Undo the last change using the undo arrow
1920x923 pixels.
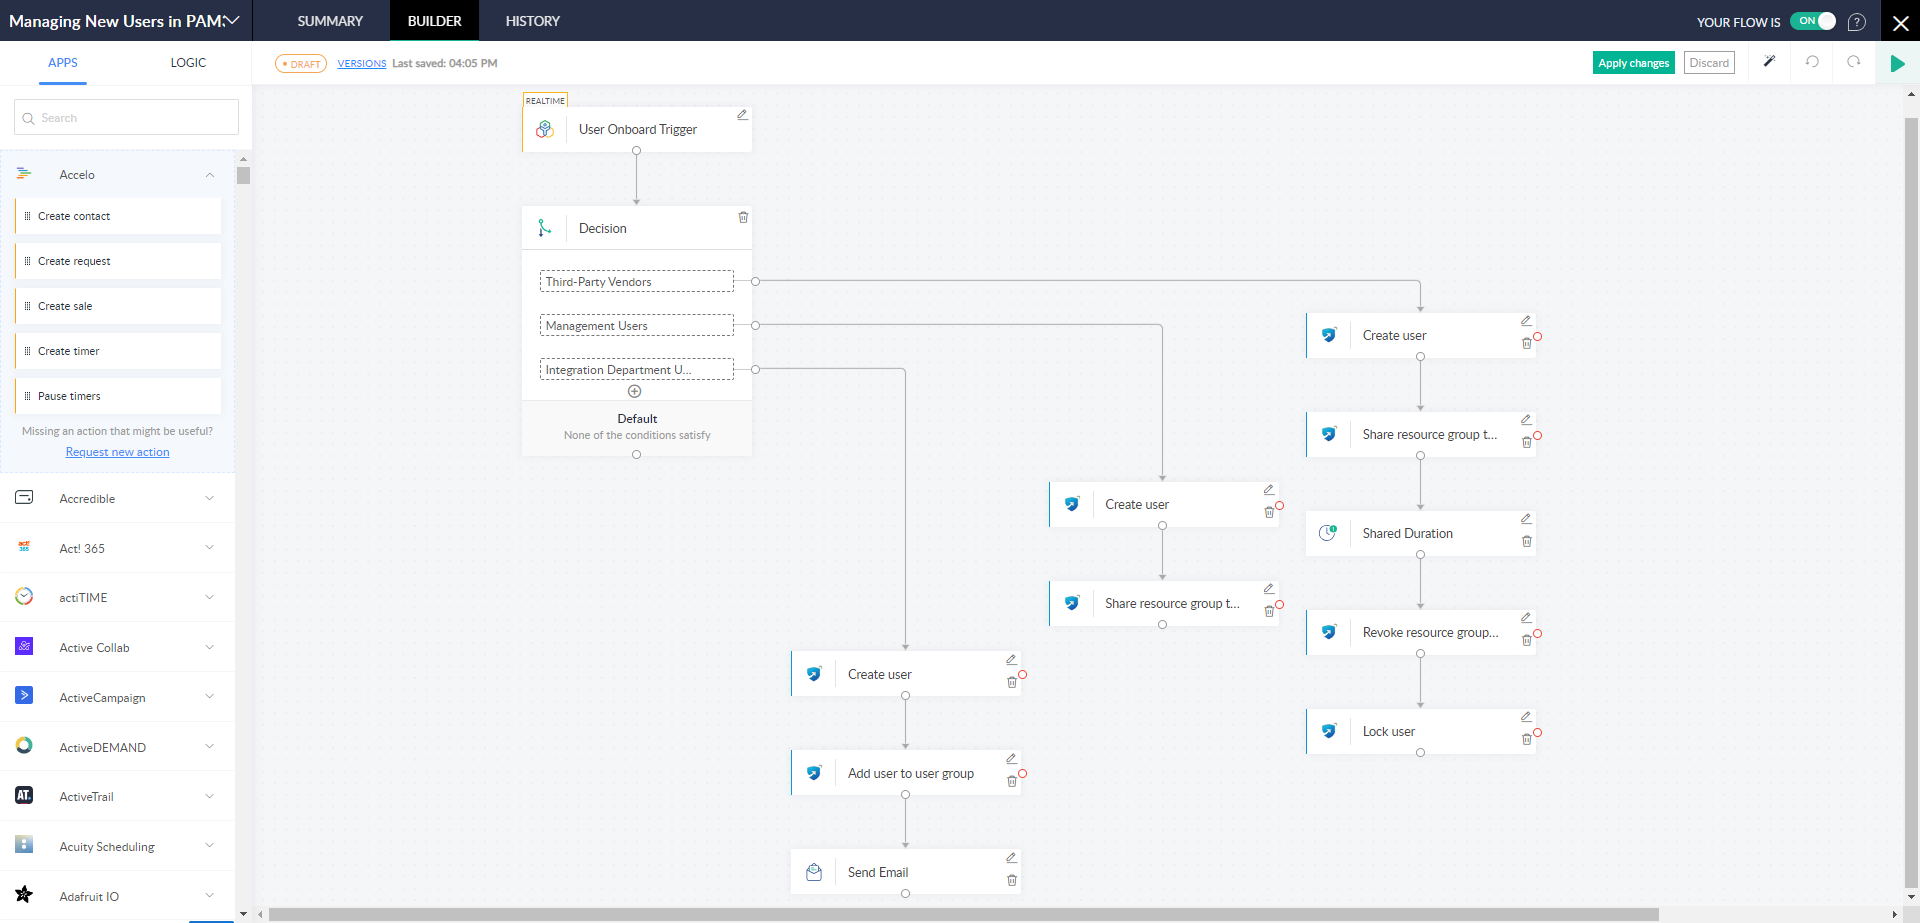point(1811,62)
